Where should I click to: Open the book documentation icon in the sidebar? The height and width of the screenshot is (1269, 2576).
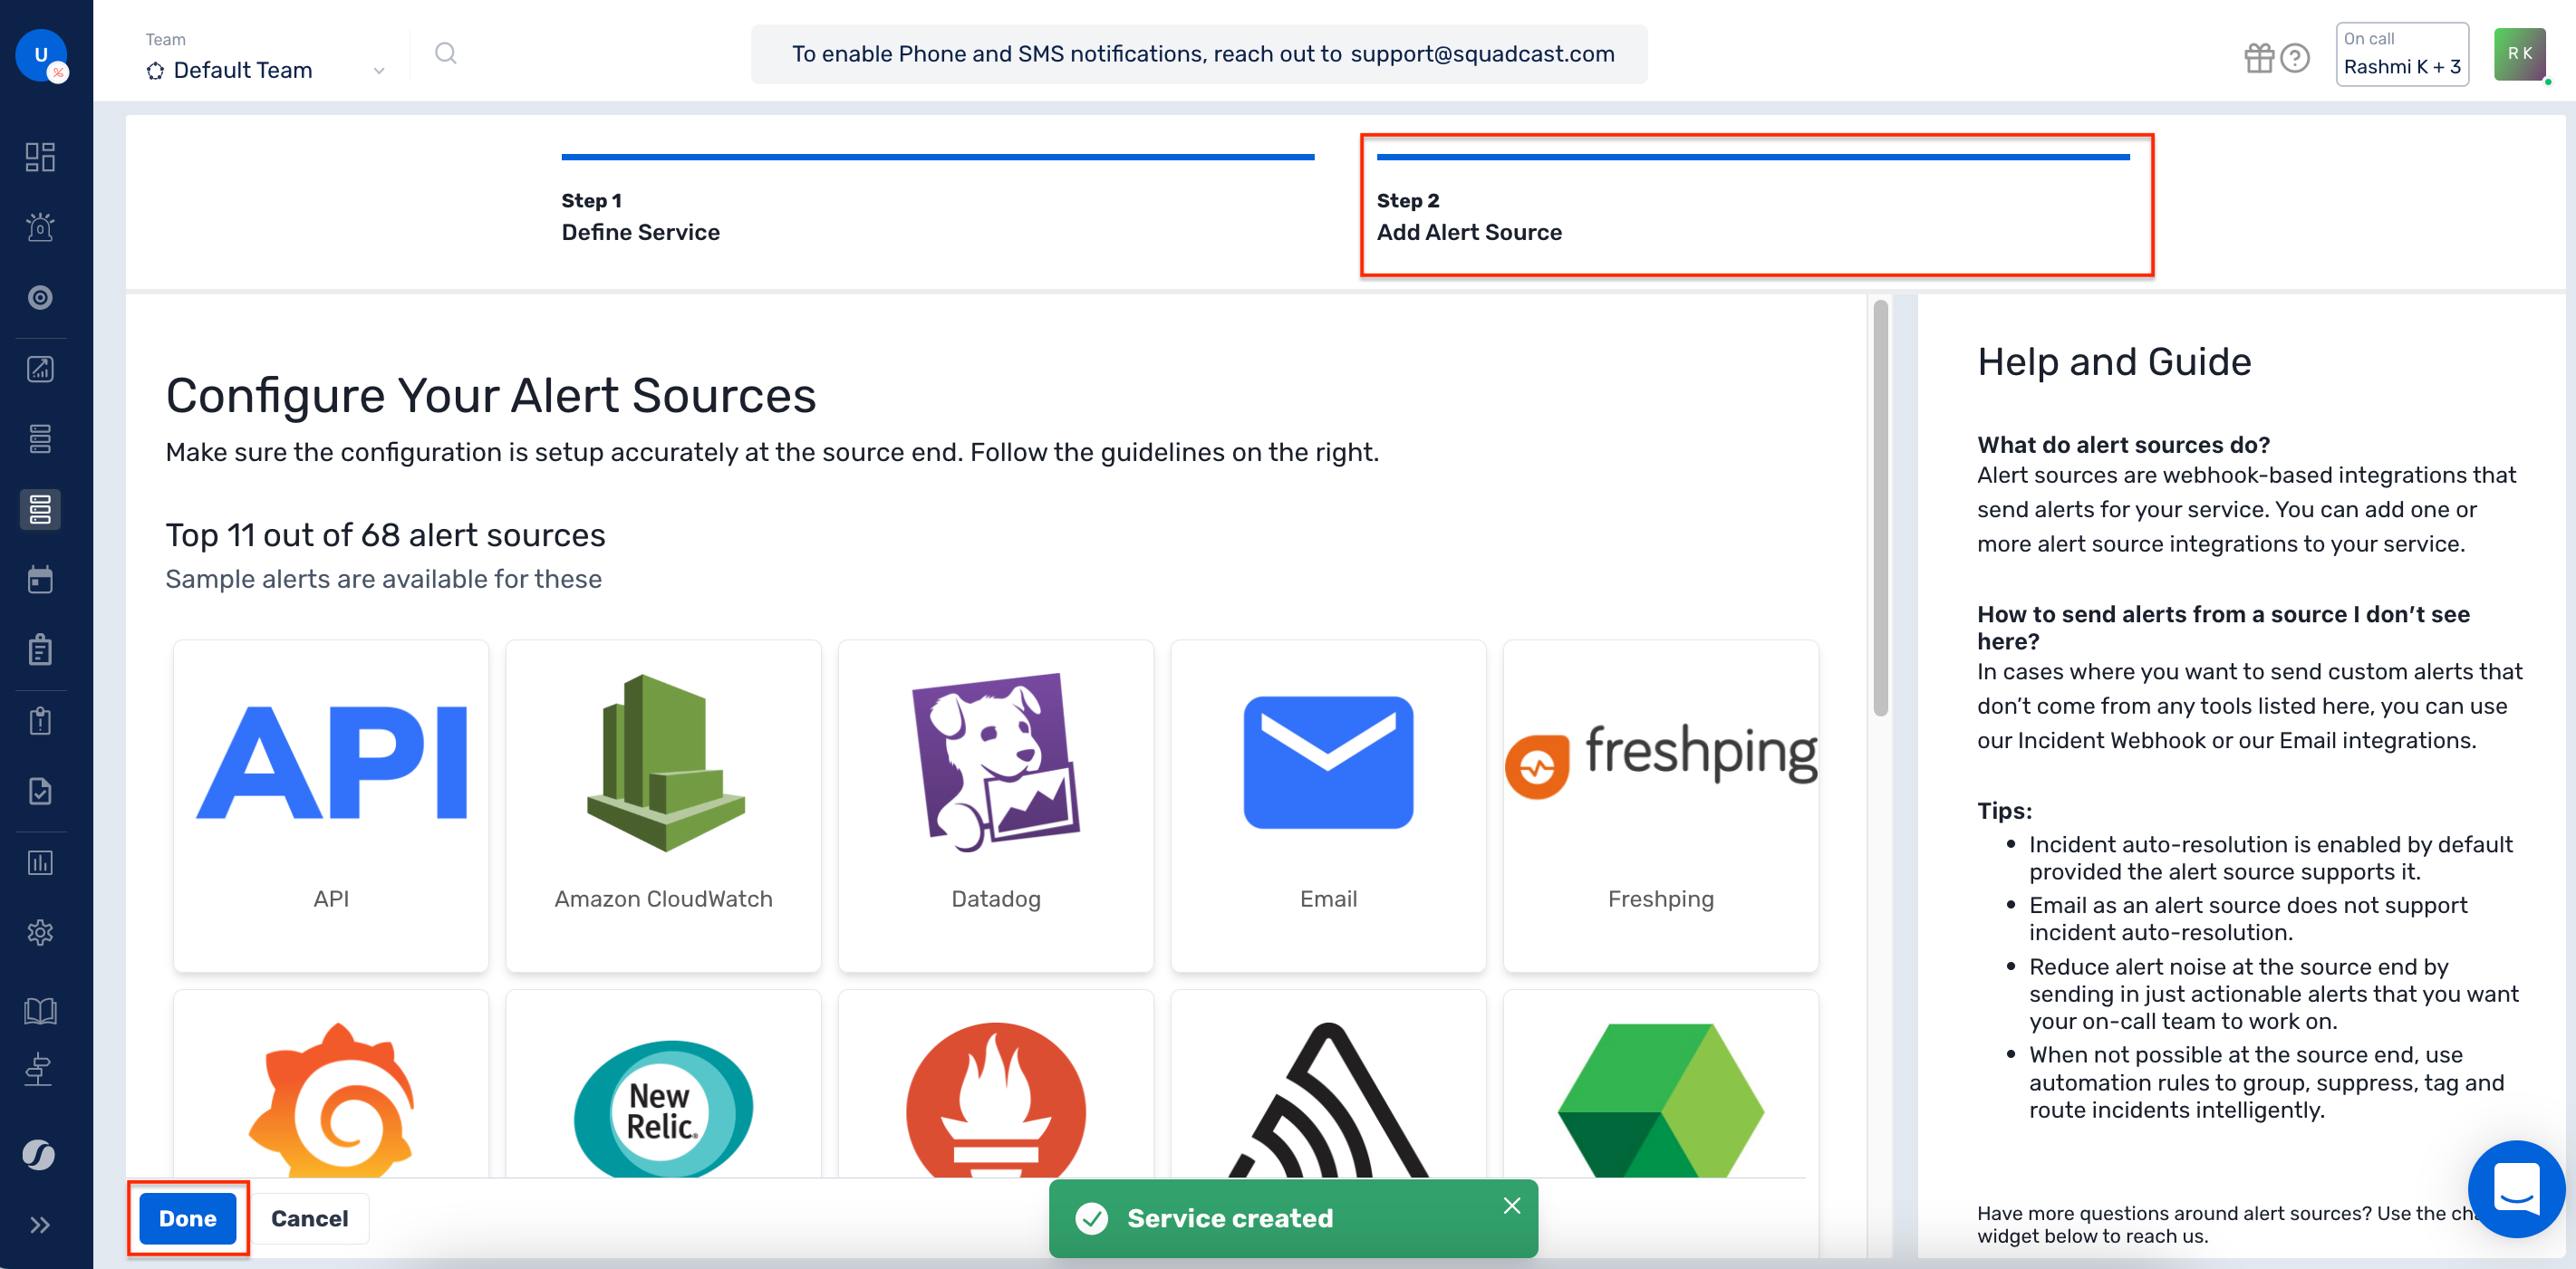click(x=40, y=1011)
